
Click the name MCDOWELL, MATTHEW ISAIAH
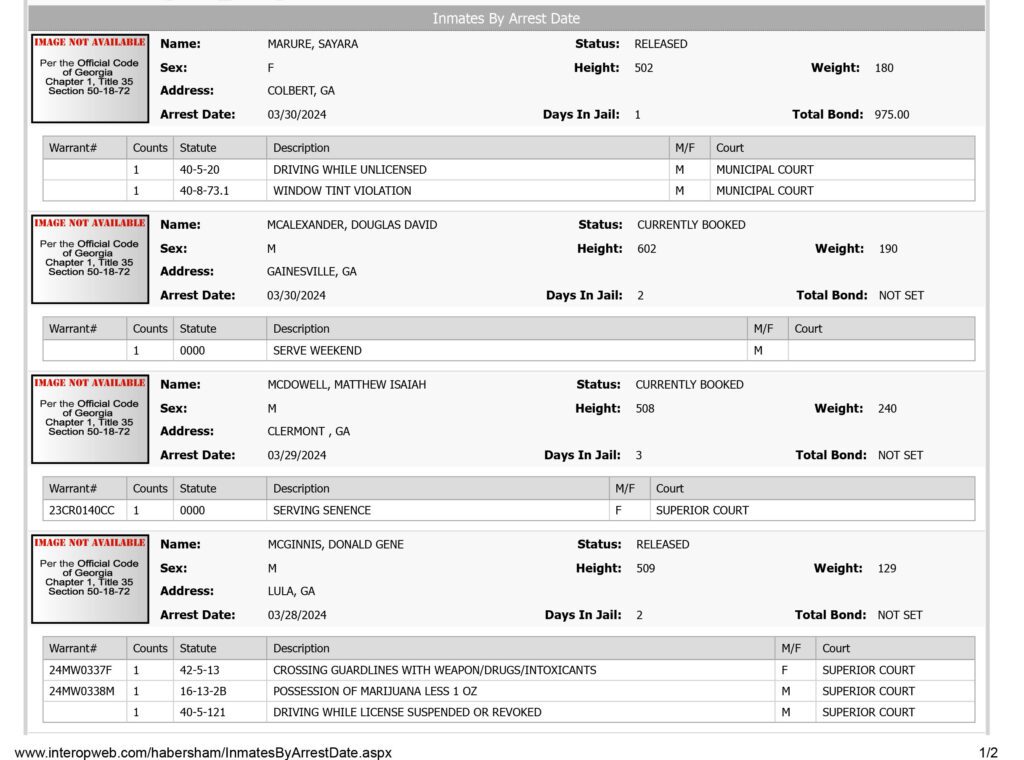pos(346,385)
